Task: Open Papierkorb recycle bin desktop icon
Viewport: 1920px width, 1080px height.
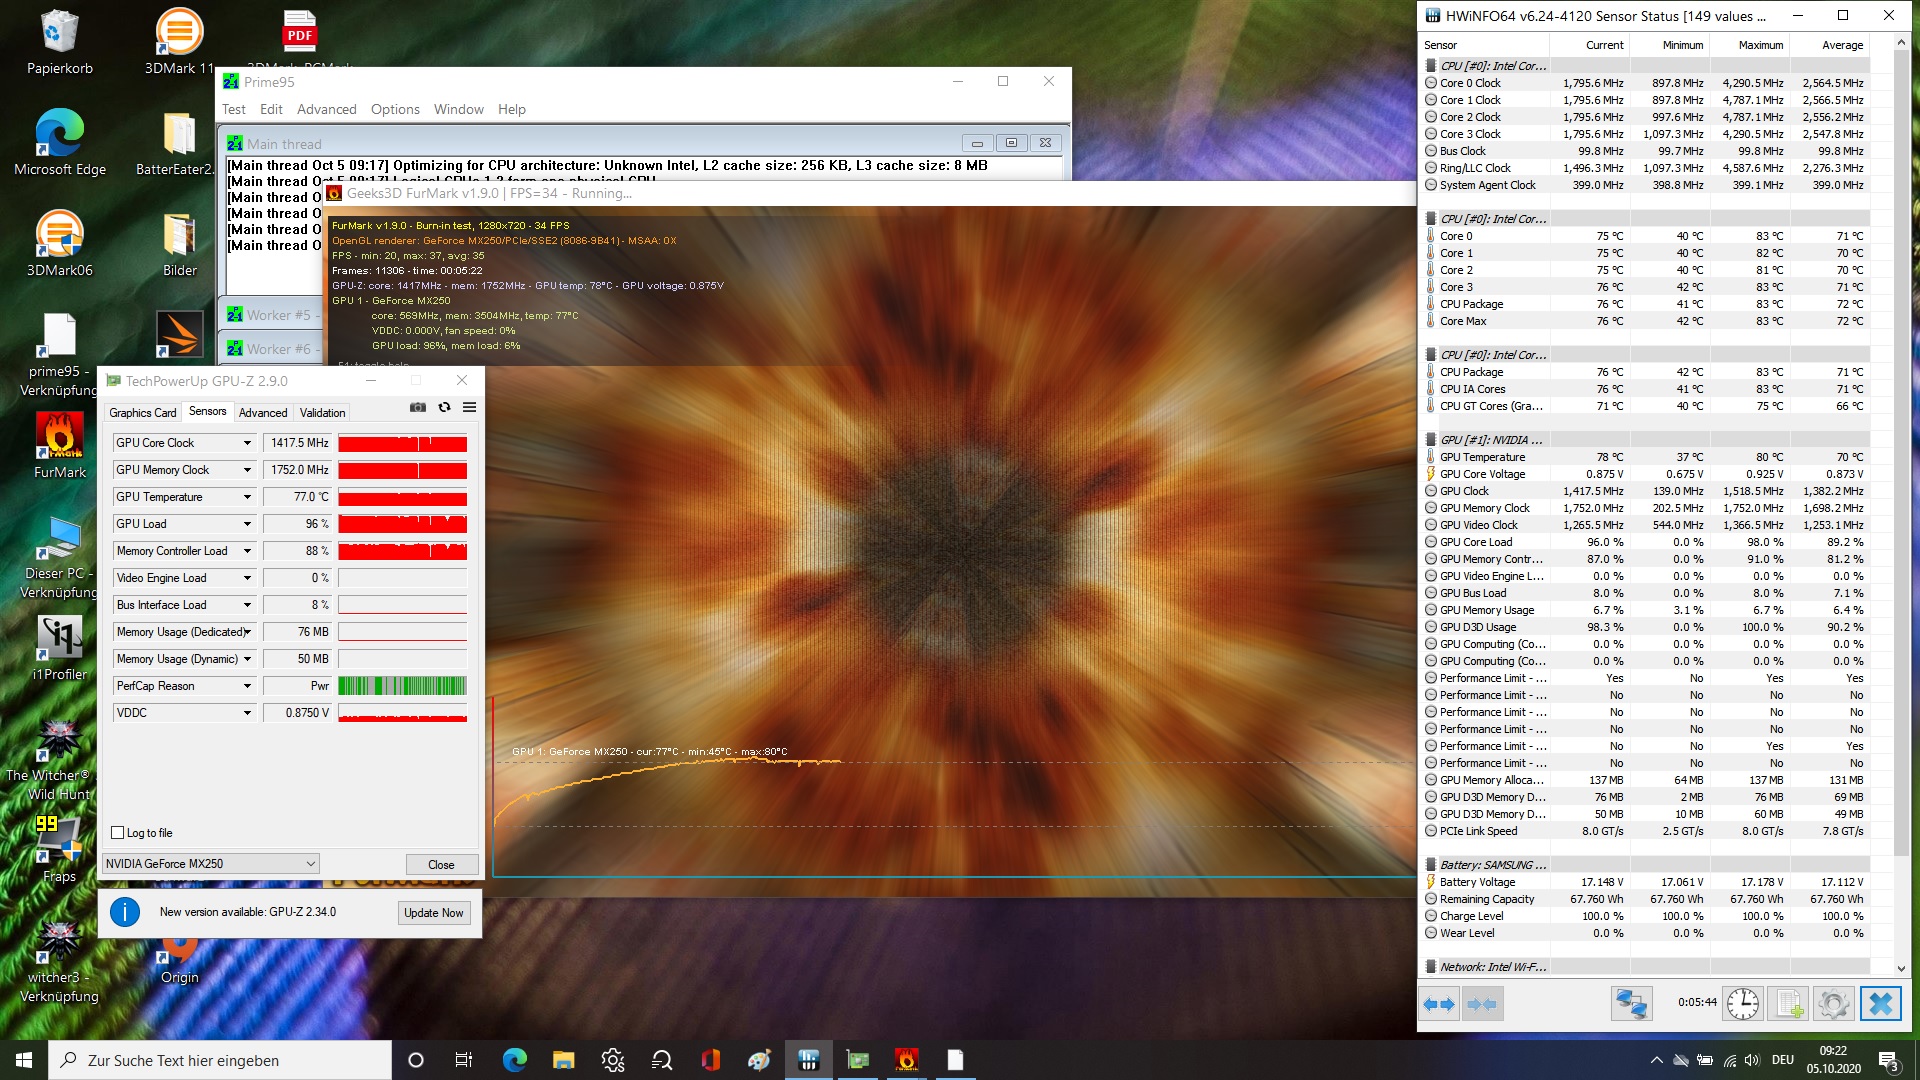Action: click(60, 43)
